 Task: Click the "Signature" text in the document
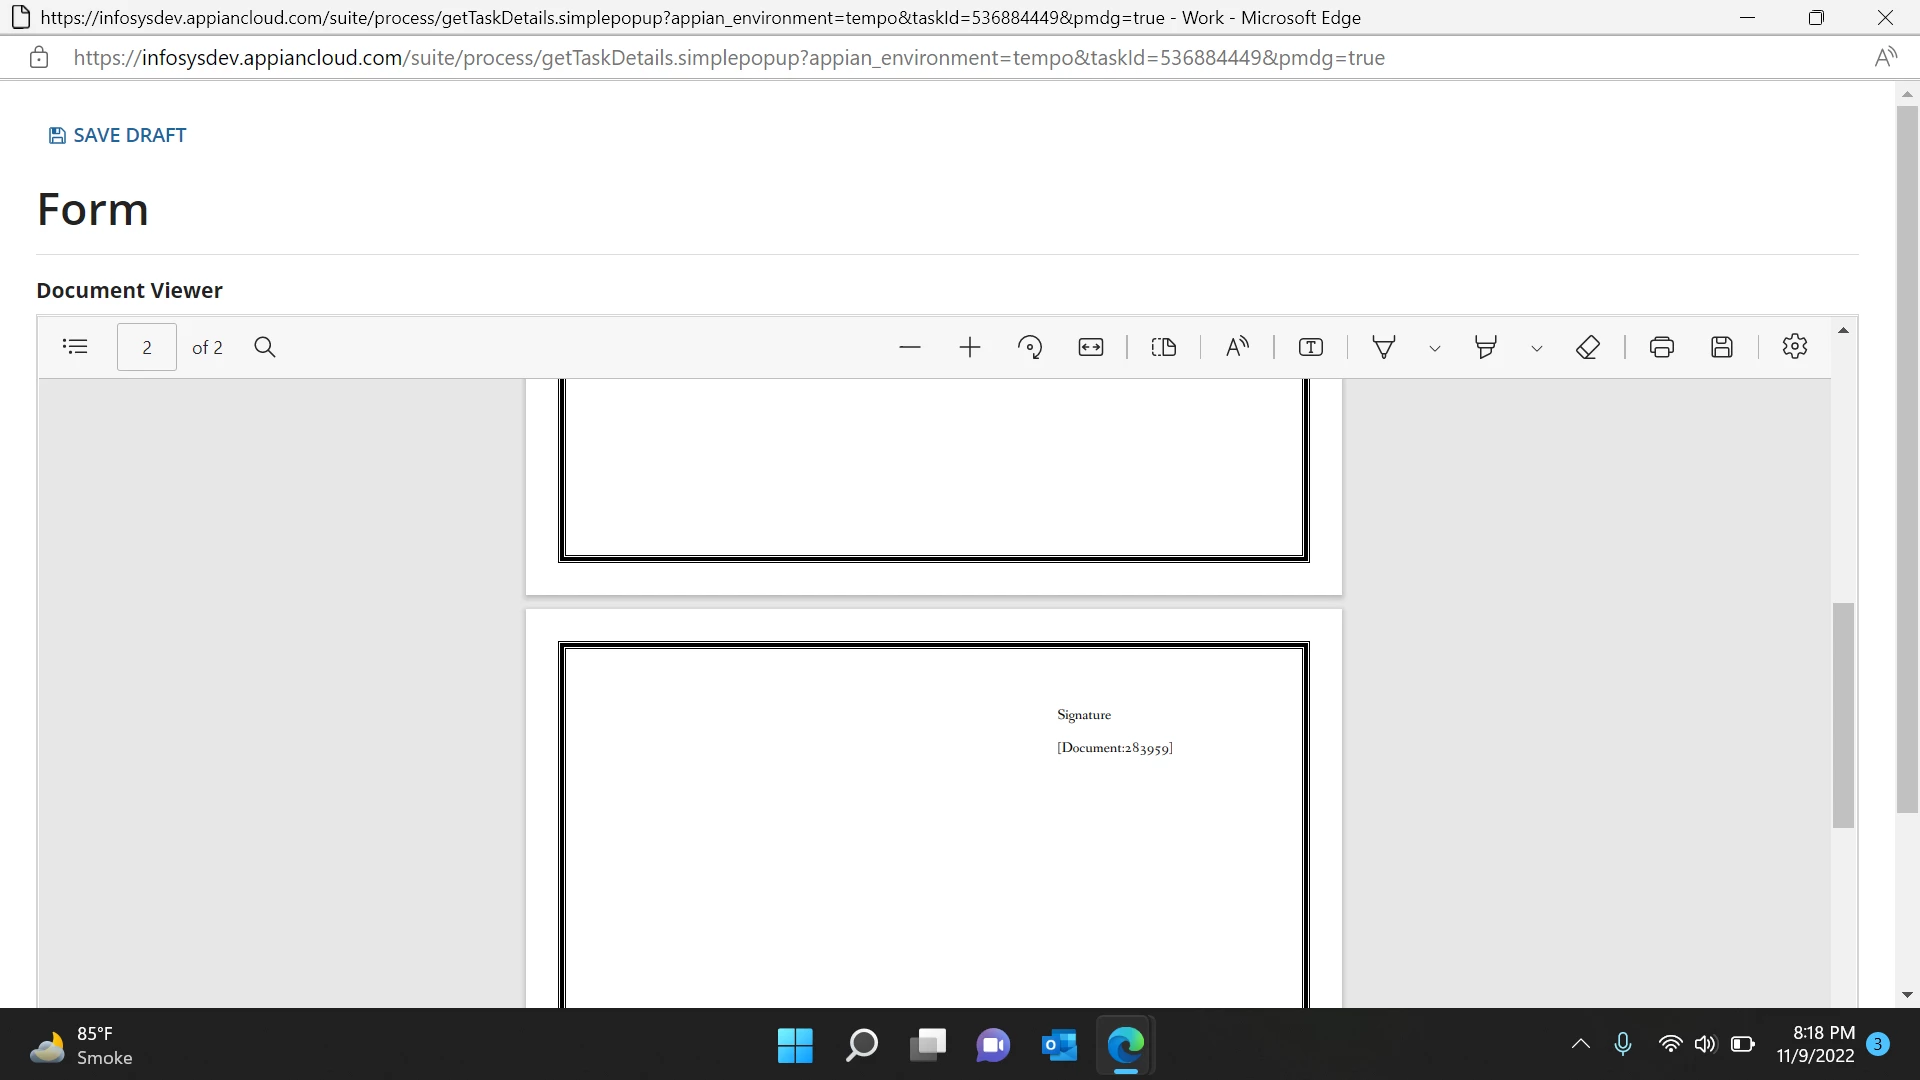(x=1084, y=714)
